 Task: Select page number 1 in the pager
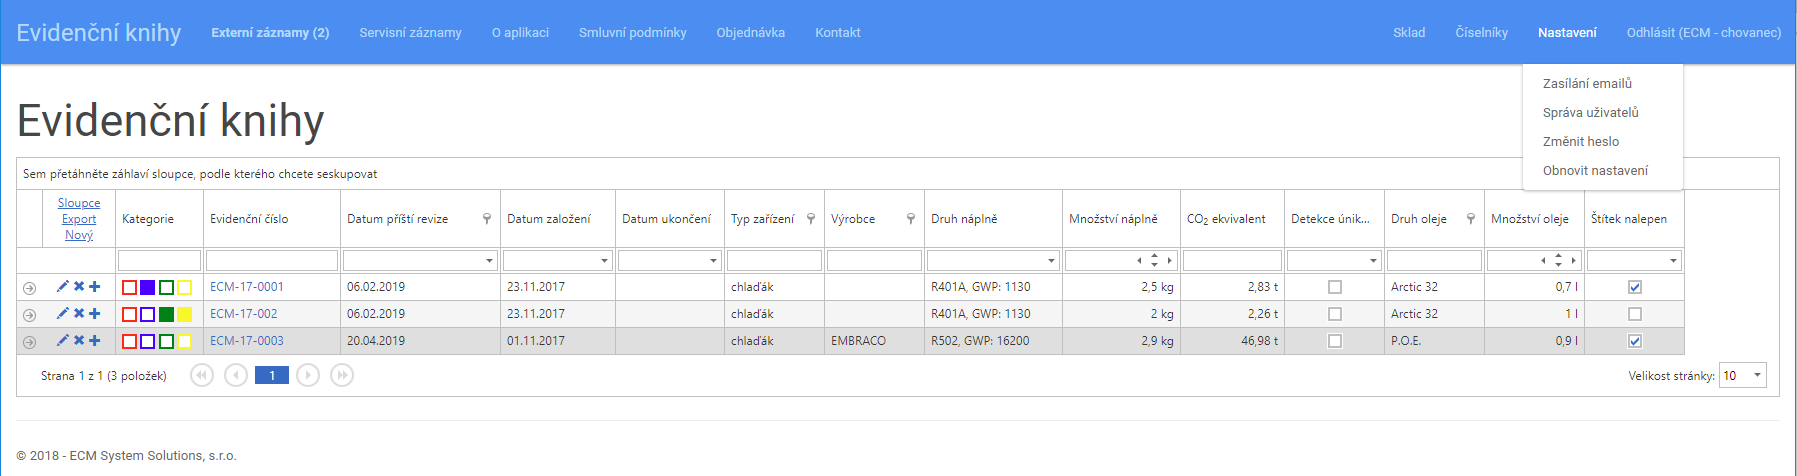(272, 375)
